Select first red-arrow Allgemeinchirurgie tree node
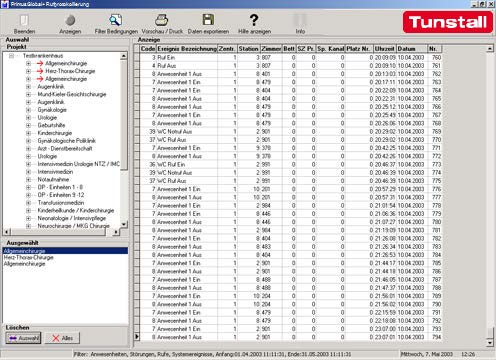Viewport: 496px width, 360px height. [66, 63]
